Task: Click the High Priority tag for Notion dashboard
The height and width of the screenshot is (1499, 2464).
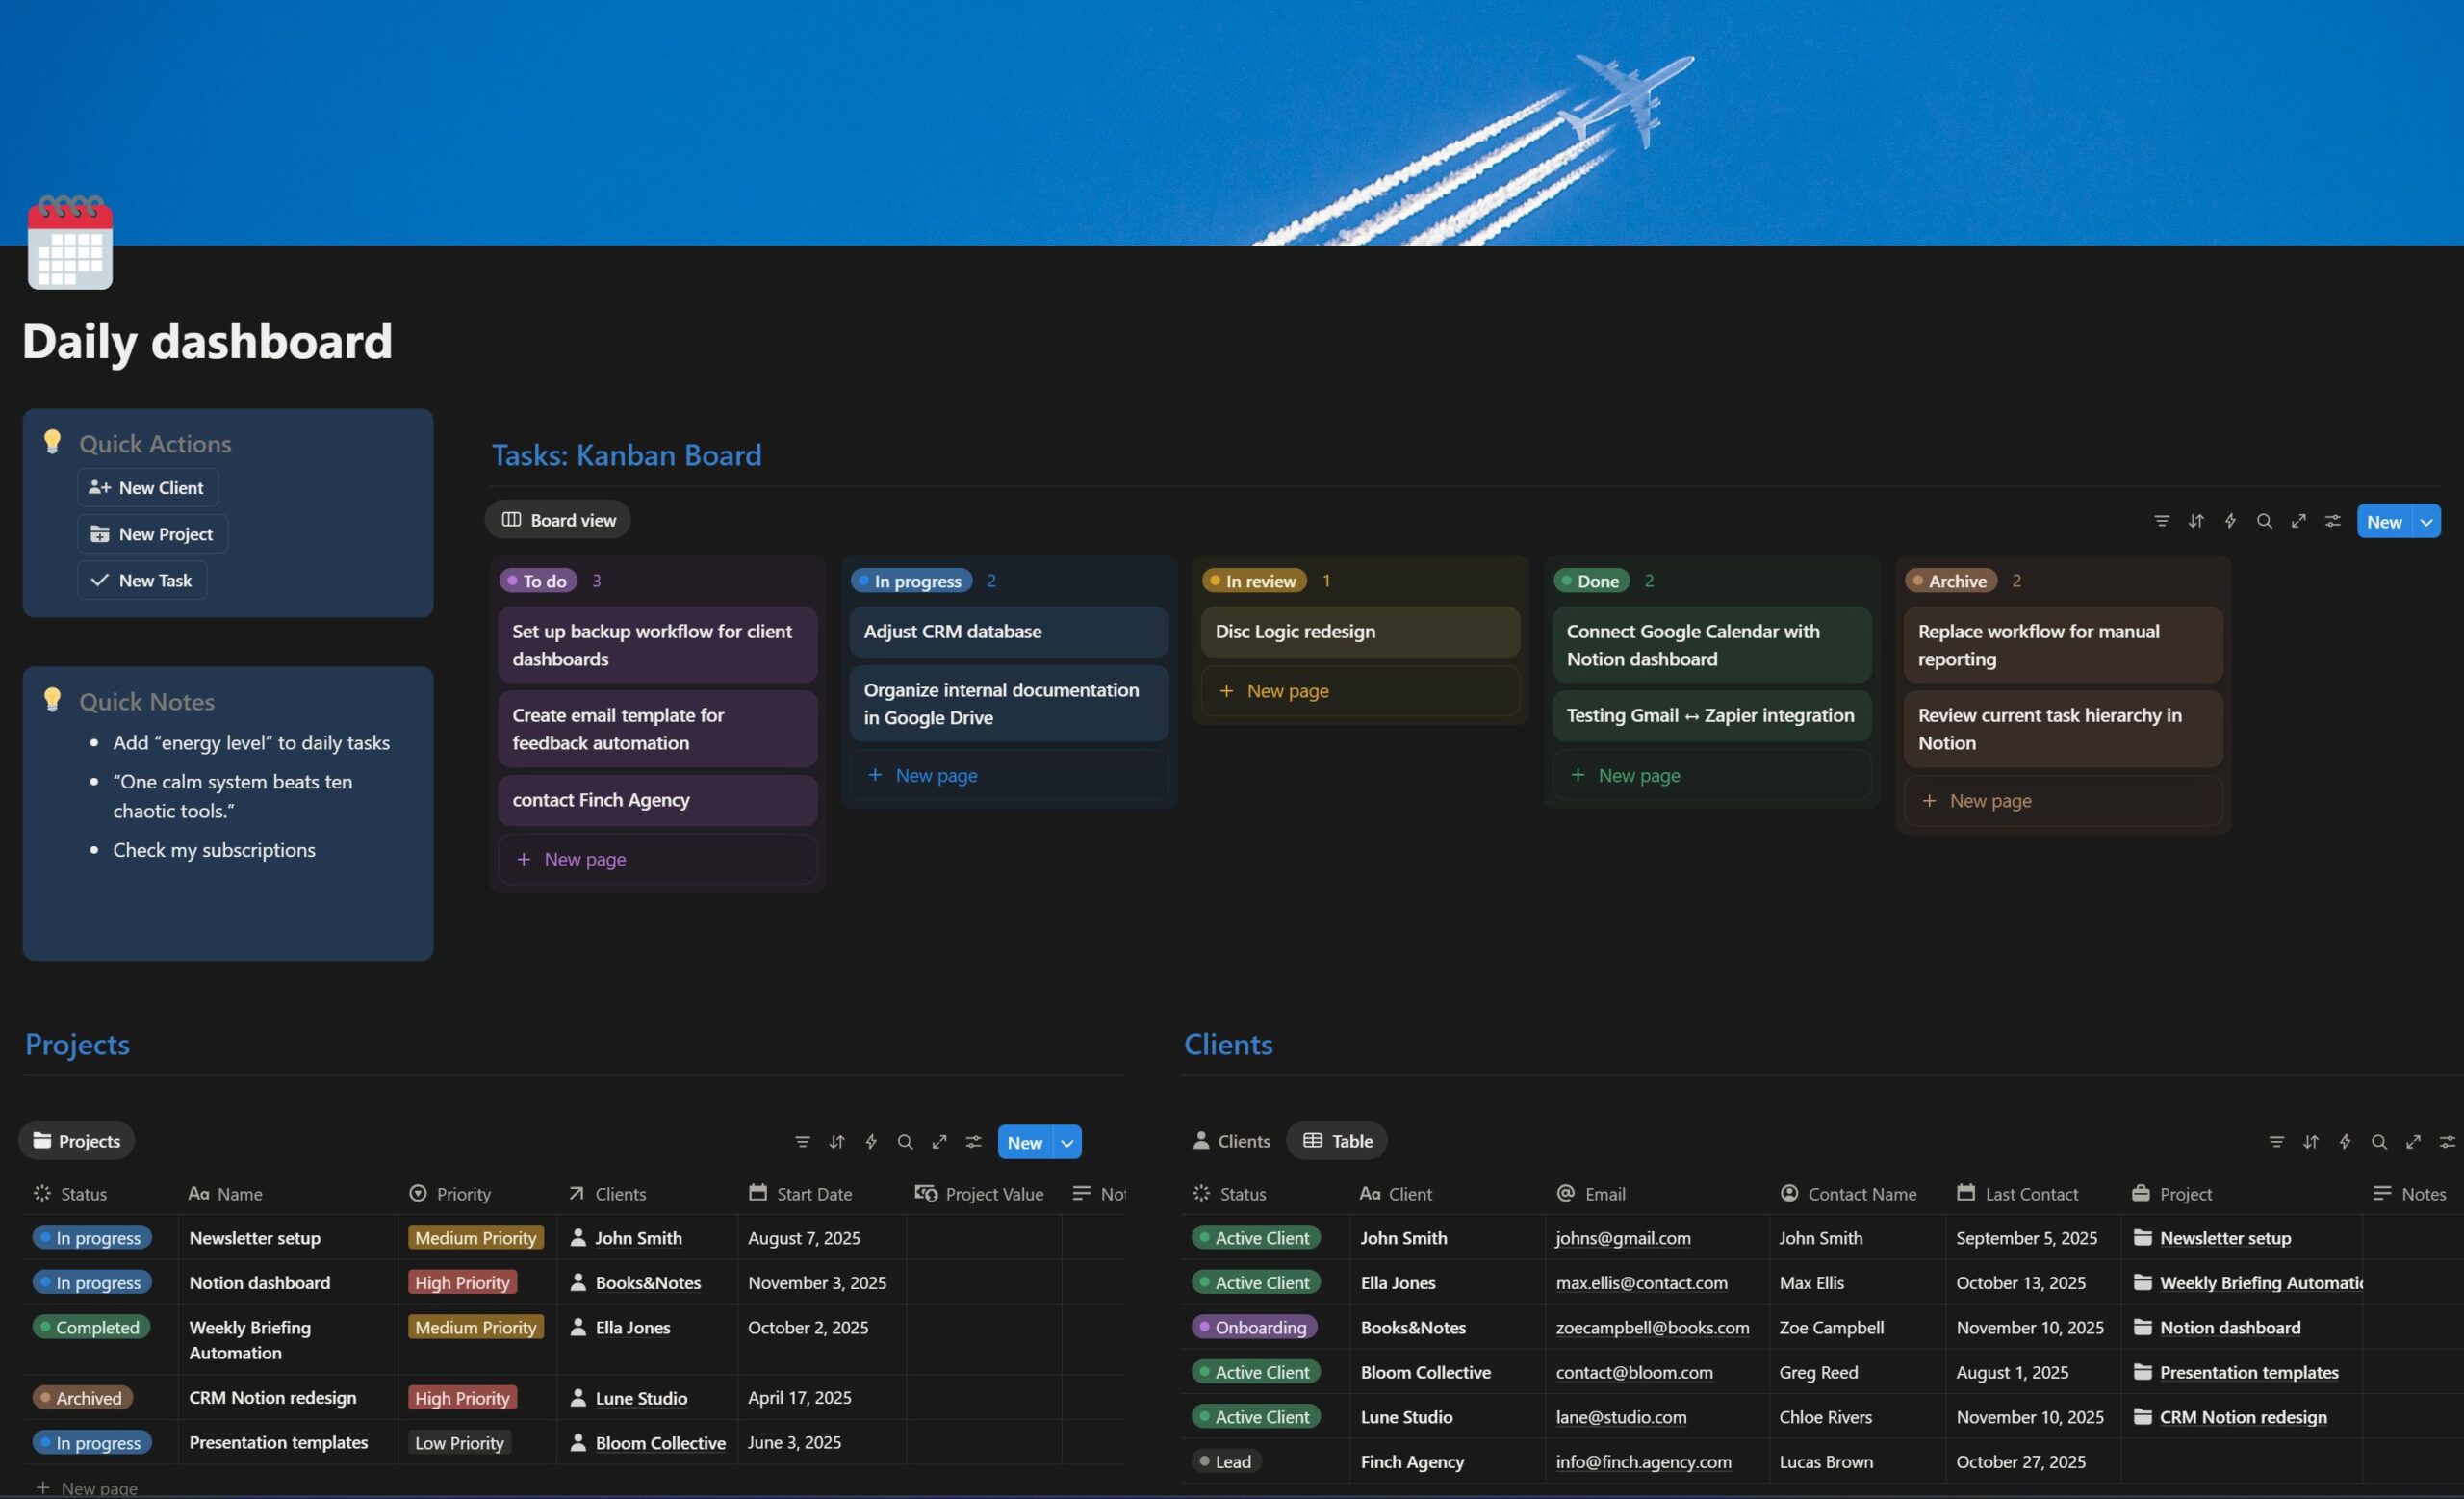Action: [462, 1283]
